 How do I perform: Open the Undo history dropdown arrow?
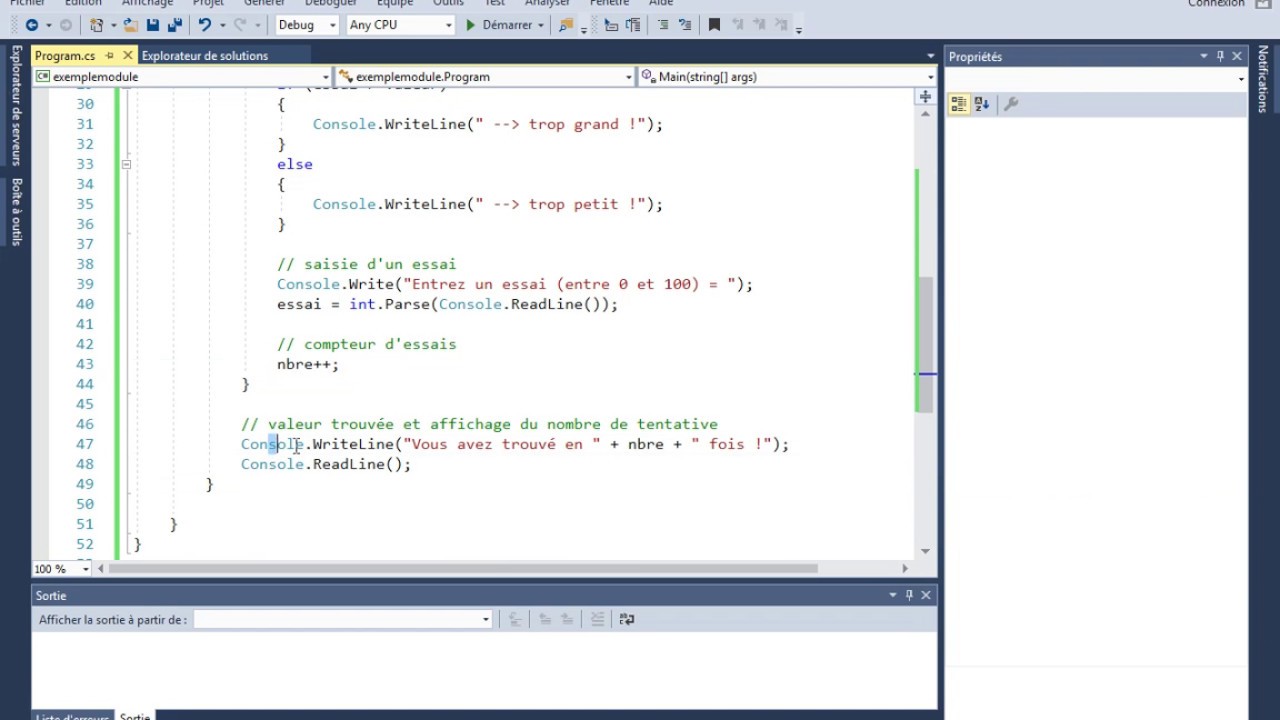coord(221,25)
